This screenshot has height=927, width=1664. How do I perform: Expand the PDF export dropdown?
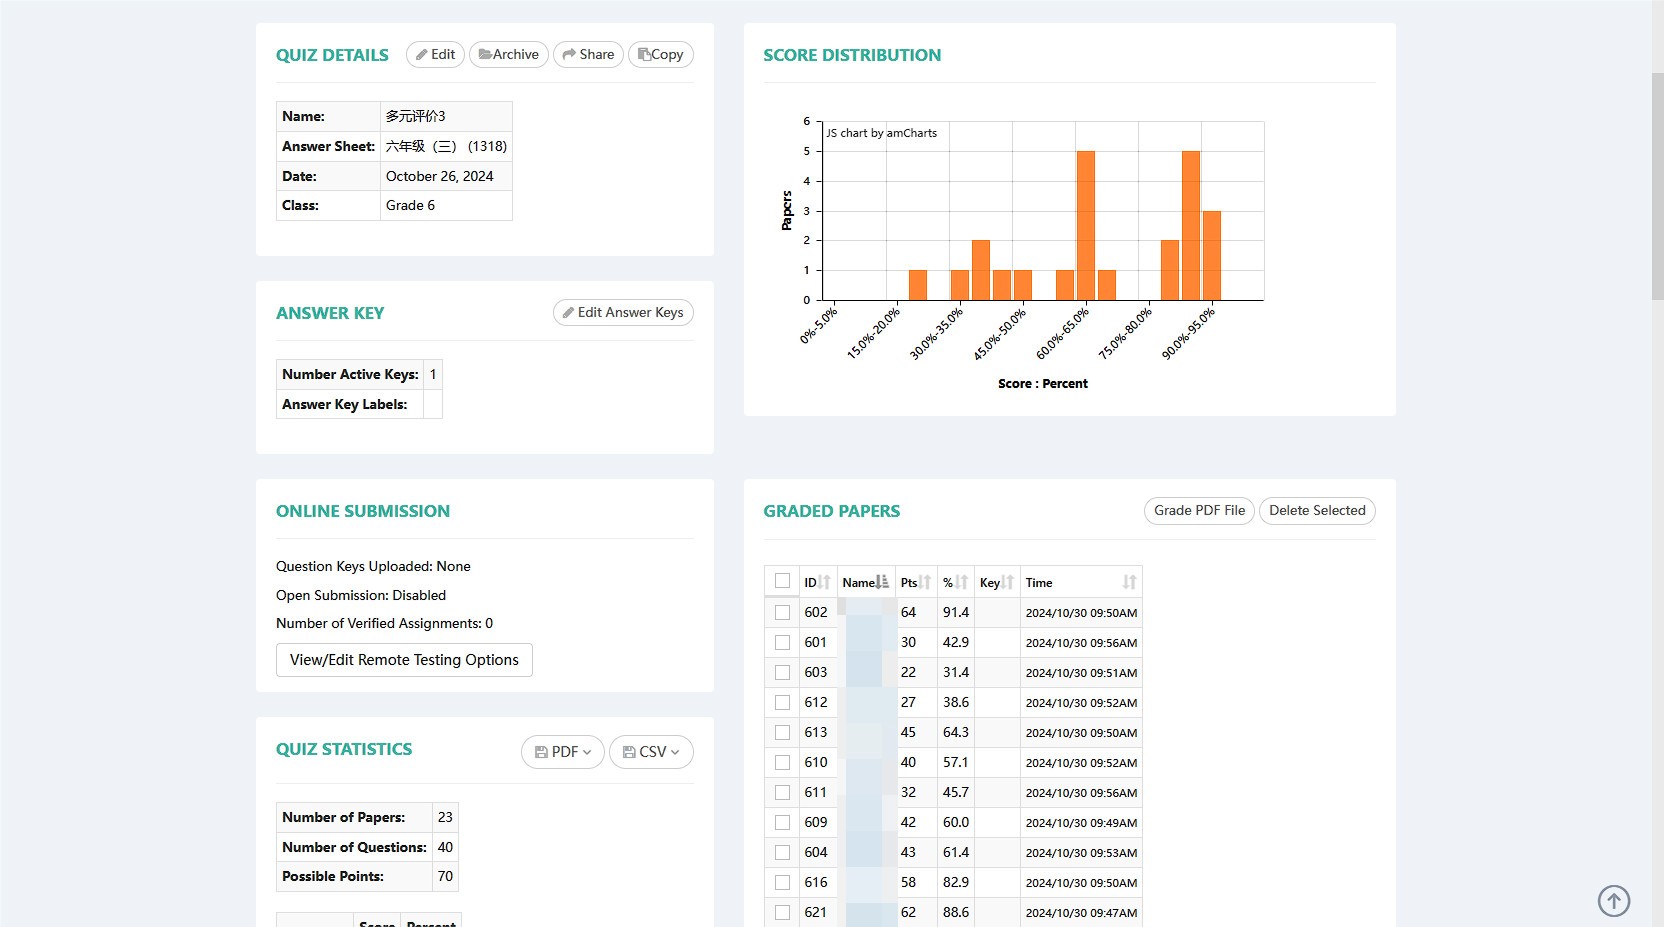coord(562,752)
